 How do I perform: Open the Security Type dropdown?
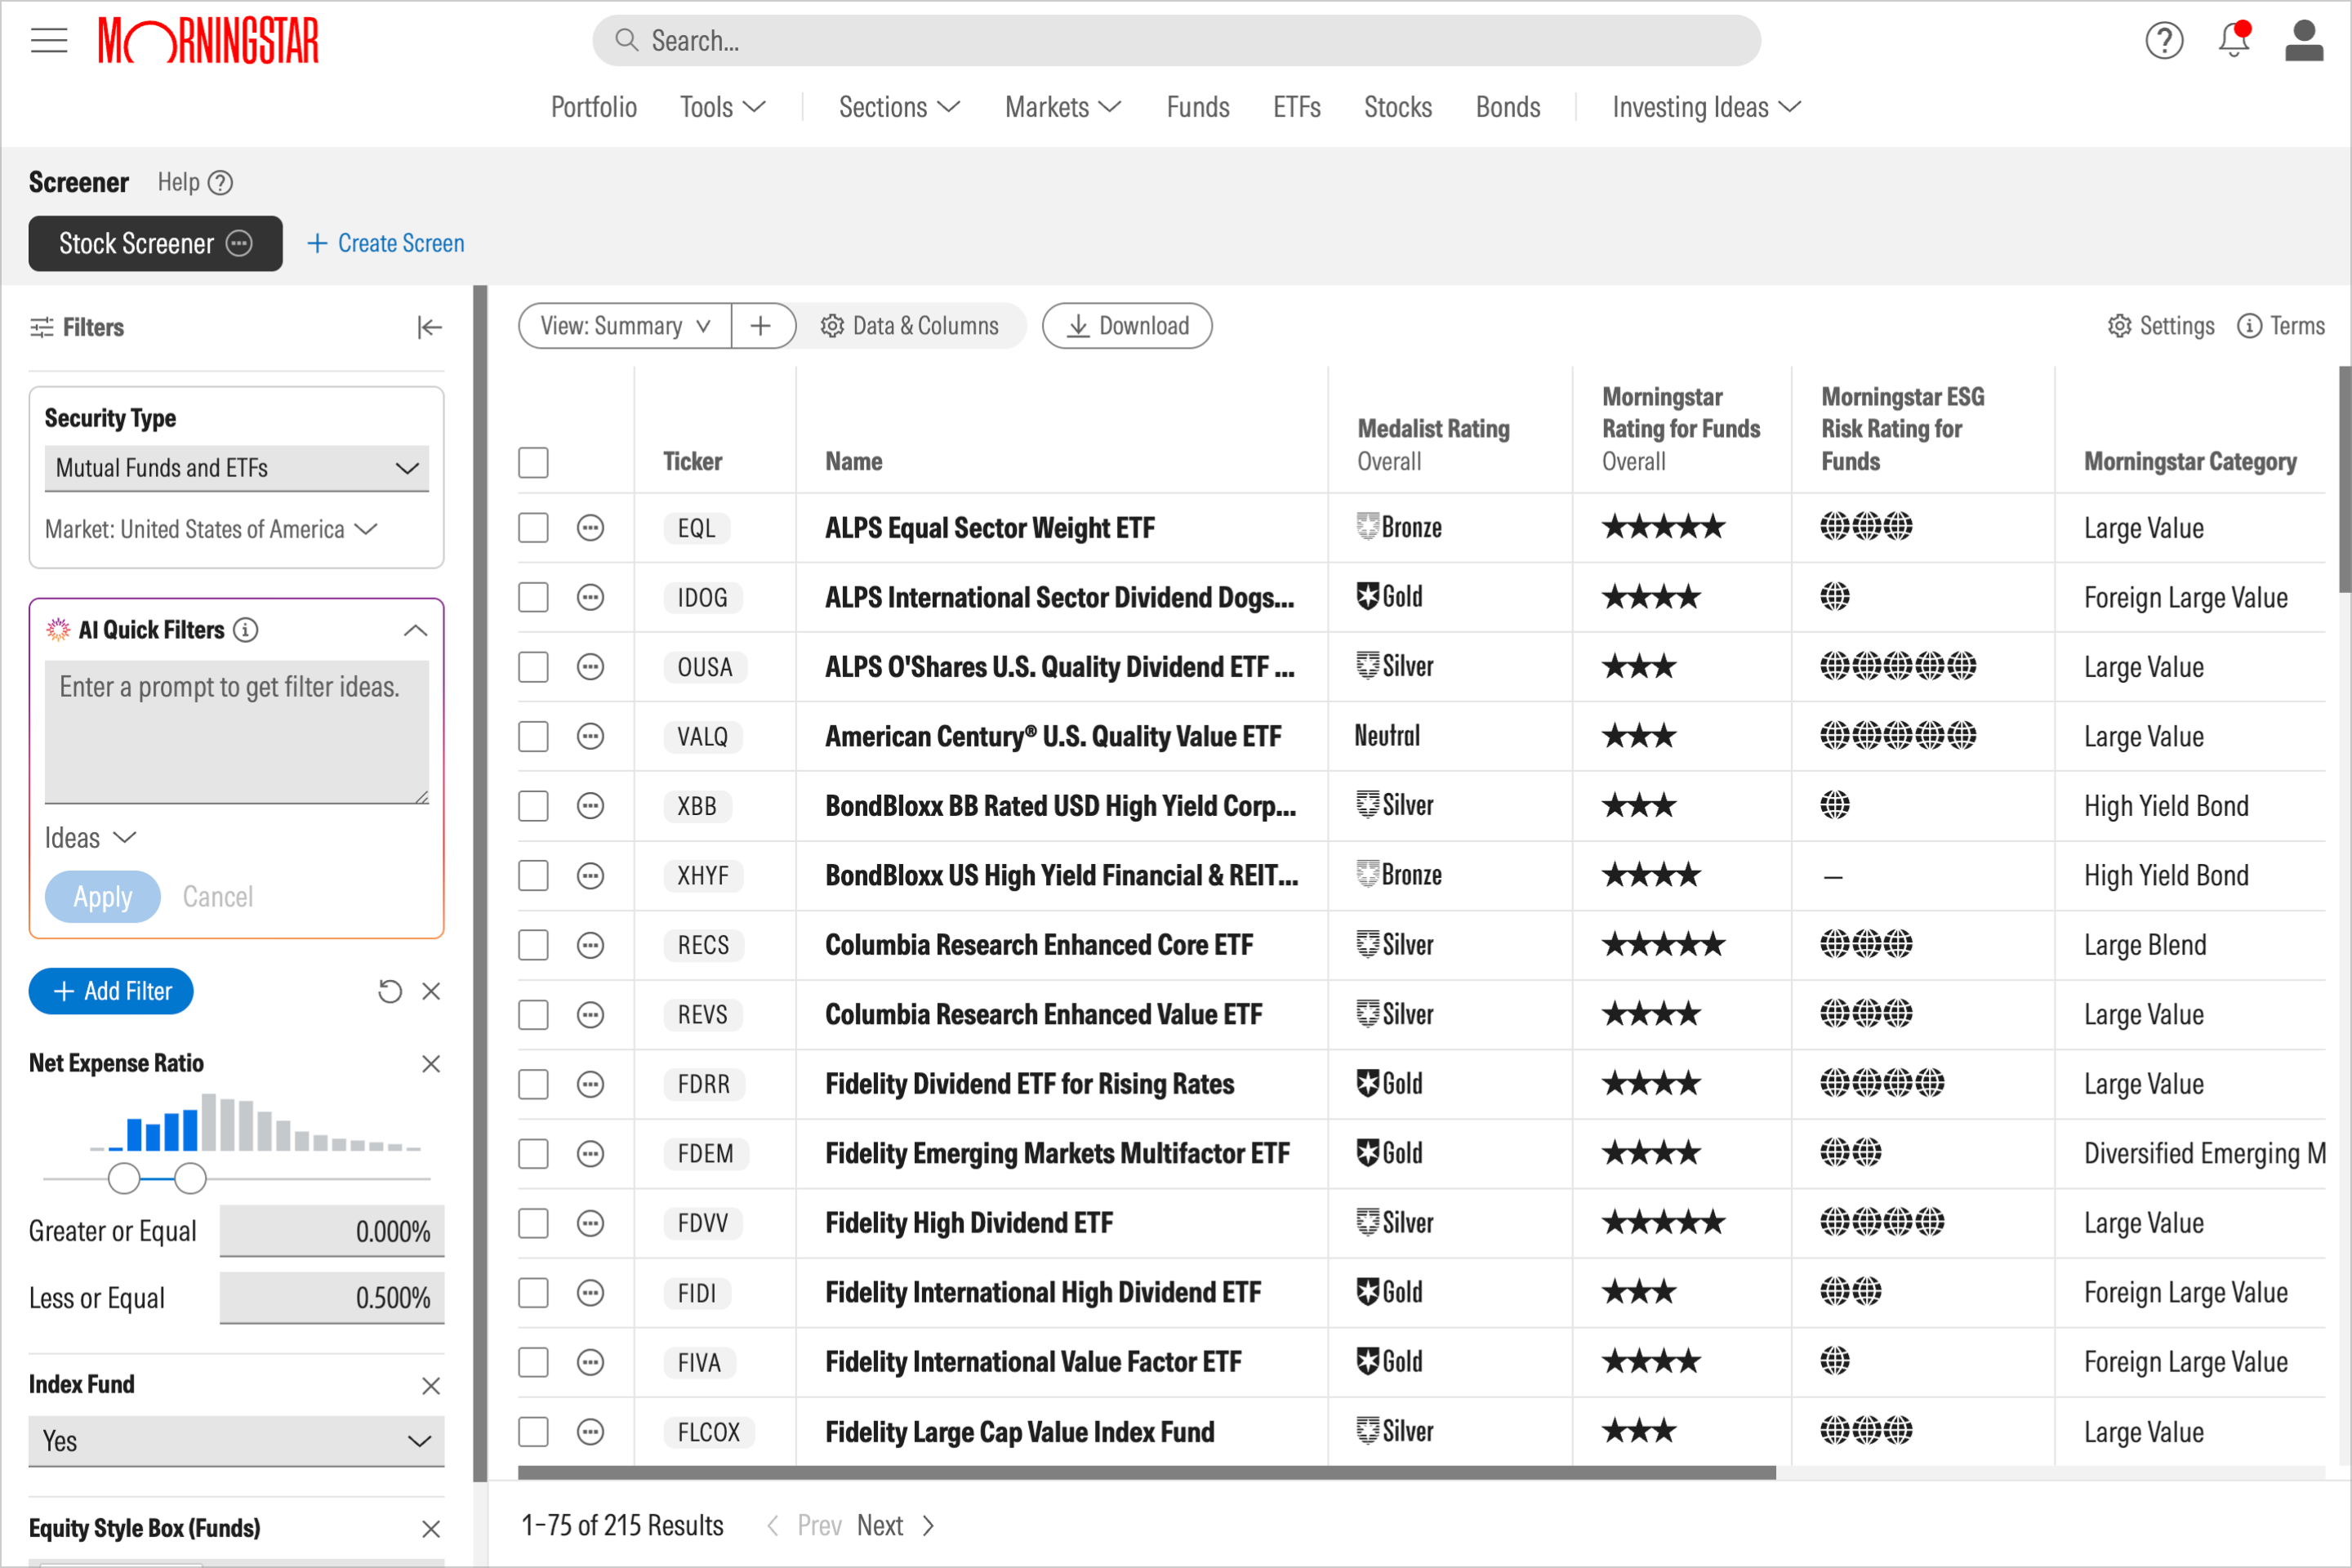237,468
